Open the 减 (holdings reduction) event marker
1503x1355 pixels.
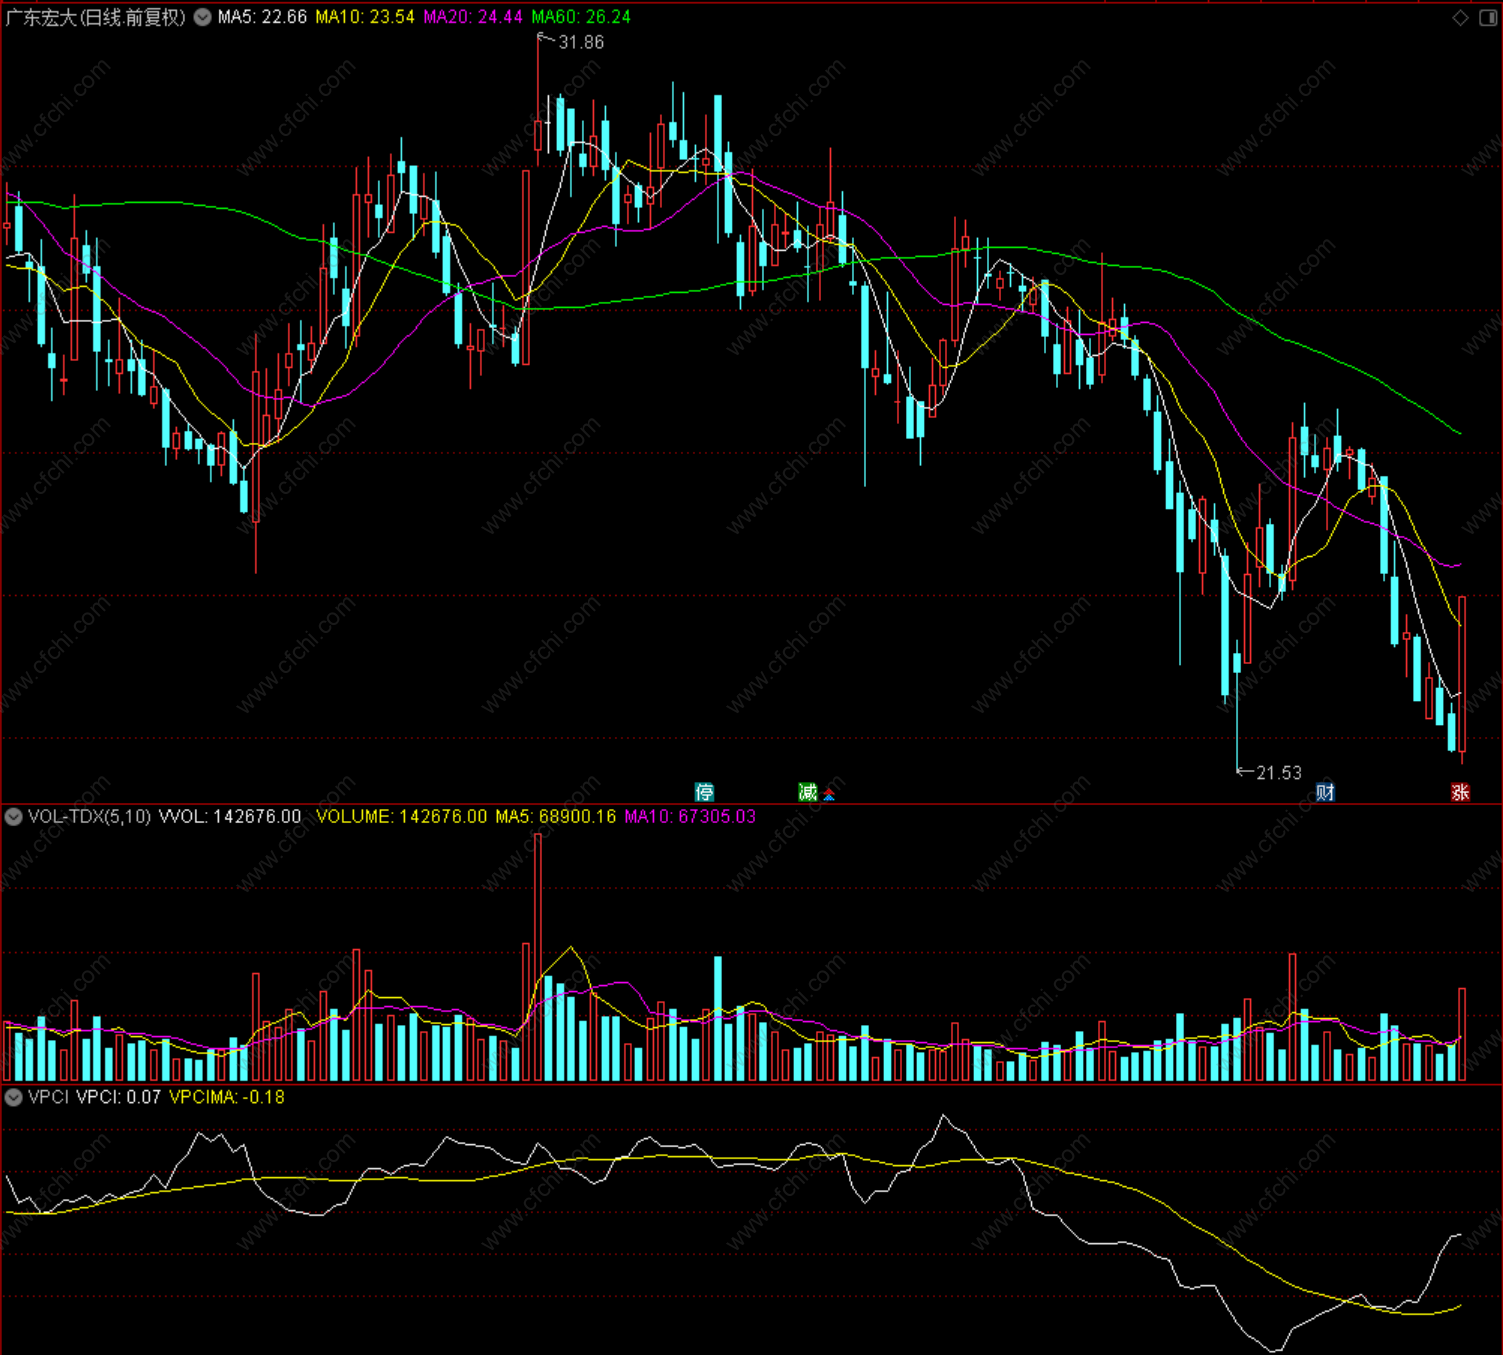pos(808,792)
